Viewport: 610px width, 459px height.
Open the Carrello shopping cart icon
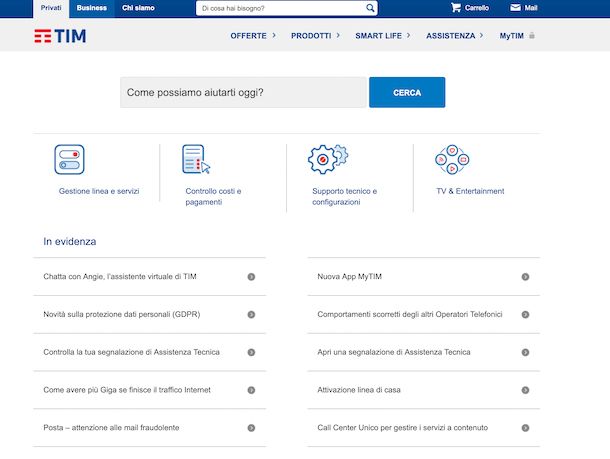point(456,7)
